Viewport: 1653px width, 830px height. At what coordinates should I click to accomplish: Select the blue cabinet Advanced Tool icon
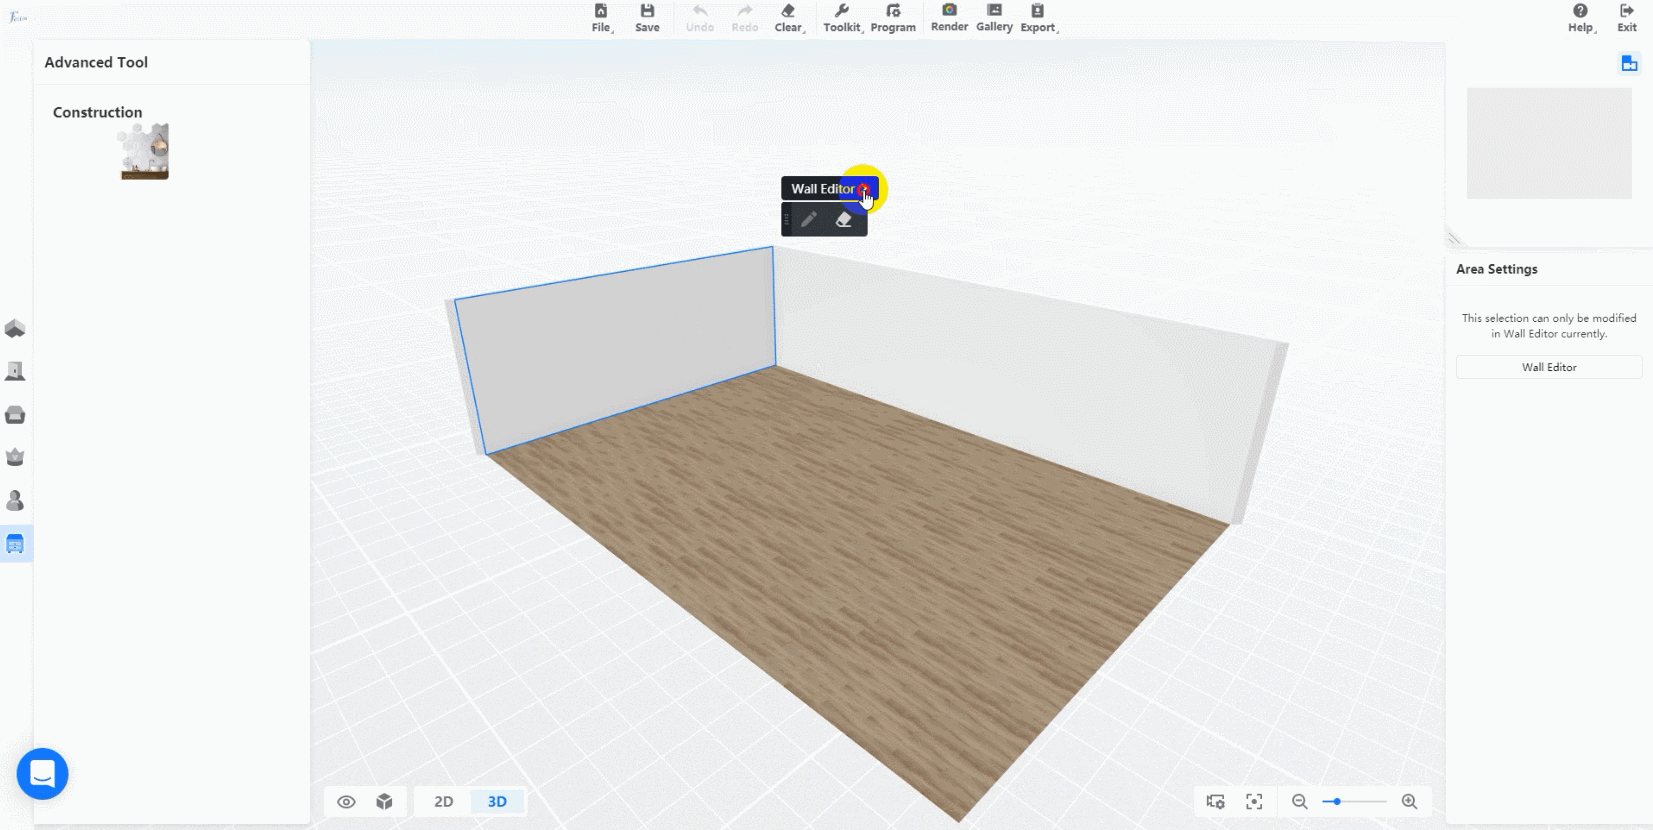click(x=15, y=544)
